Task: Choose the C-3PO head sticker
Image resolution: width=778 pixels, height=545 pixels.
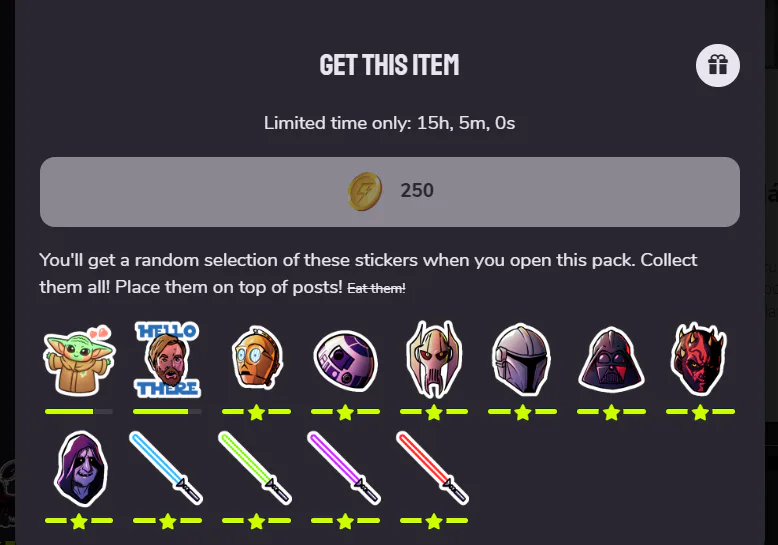Action: click(x=257, y=357)
